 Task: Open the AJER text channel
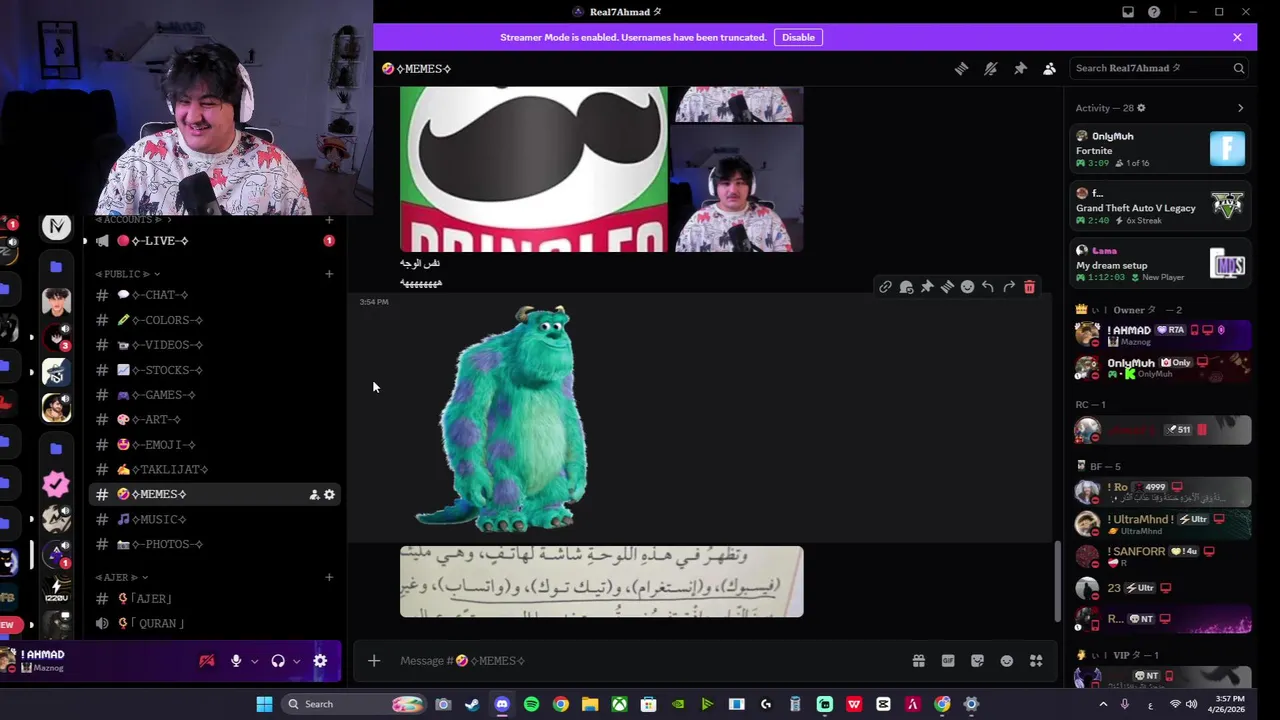(215, 599)
